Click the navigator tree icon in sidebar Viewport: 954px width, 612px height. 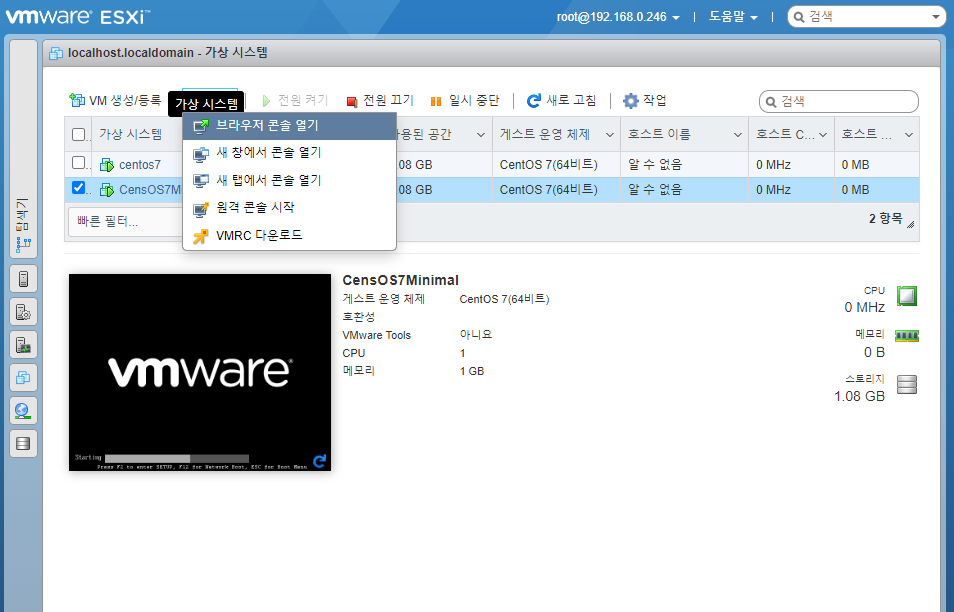(x=23, y=245)
